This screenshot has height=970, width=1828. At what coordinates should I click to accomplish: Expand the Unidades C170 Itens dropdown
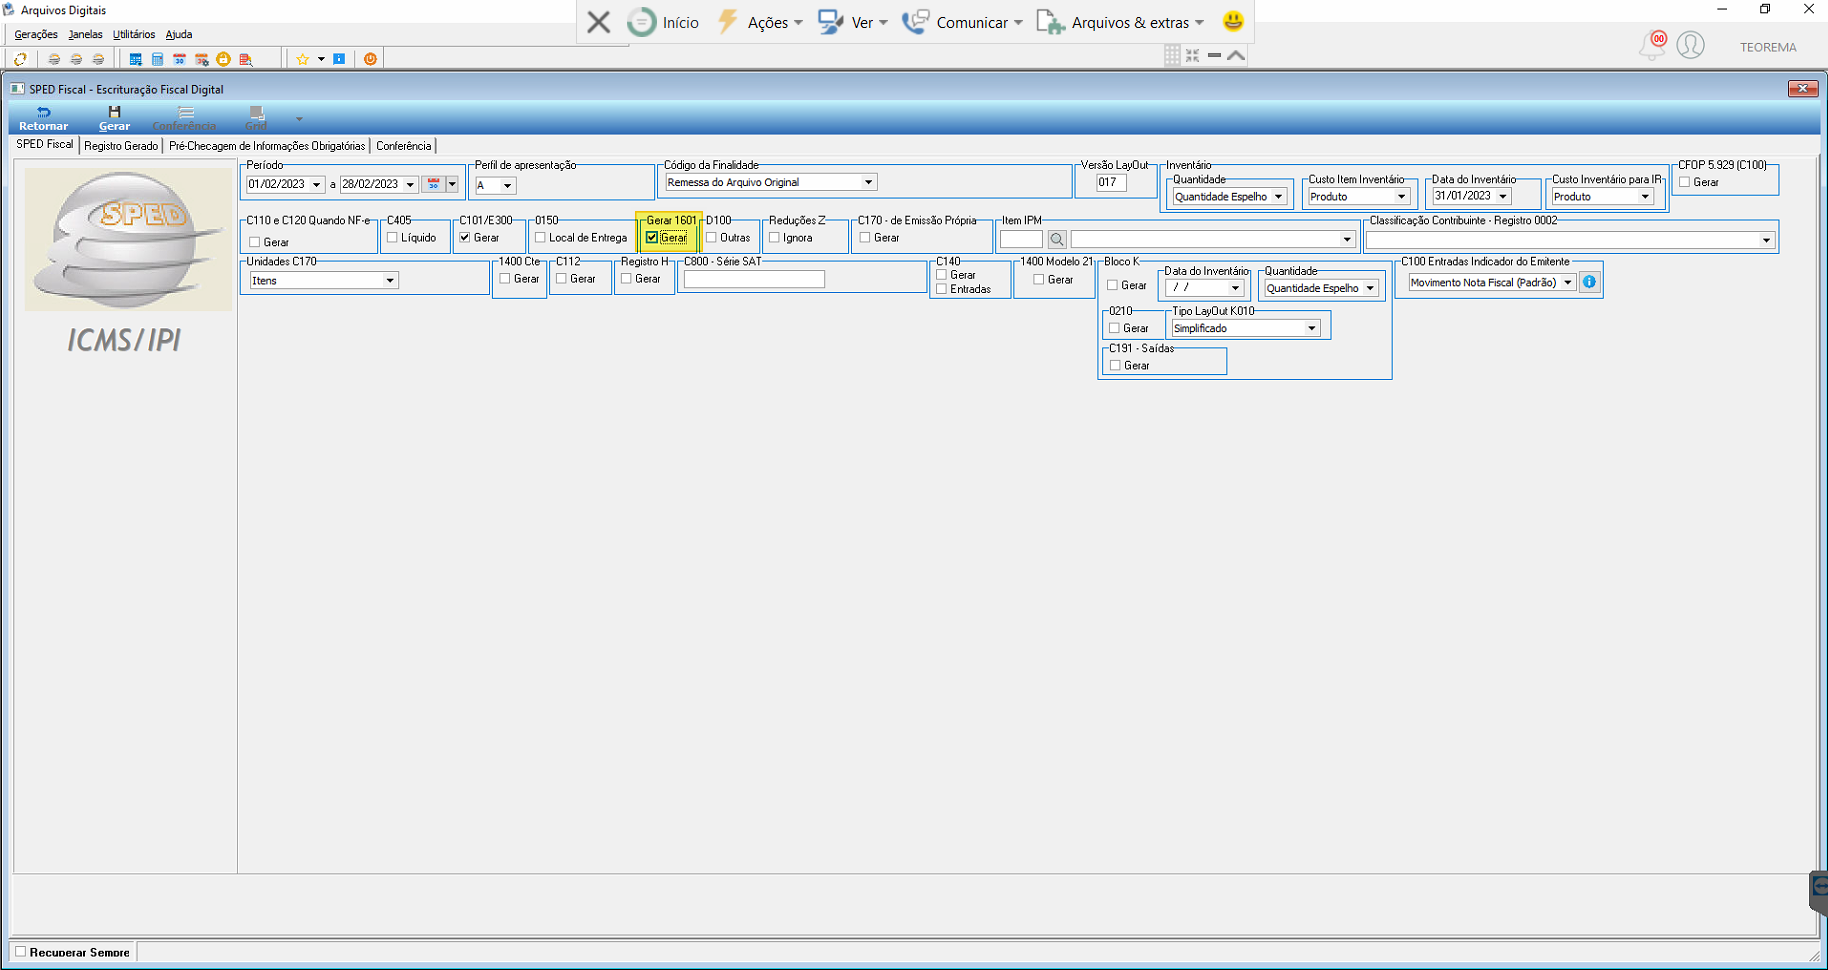389,281
